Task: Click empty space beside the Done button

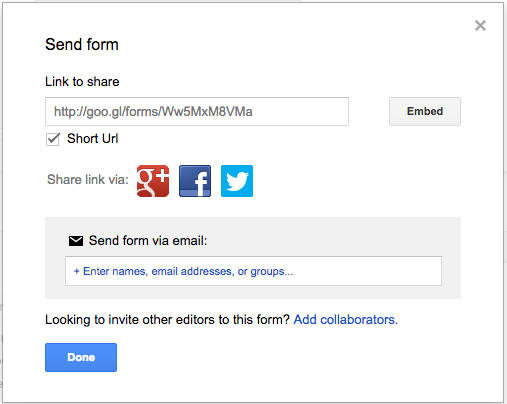Action: pos(267,357)
